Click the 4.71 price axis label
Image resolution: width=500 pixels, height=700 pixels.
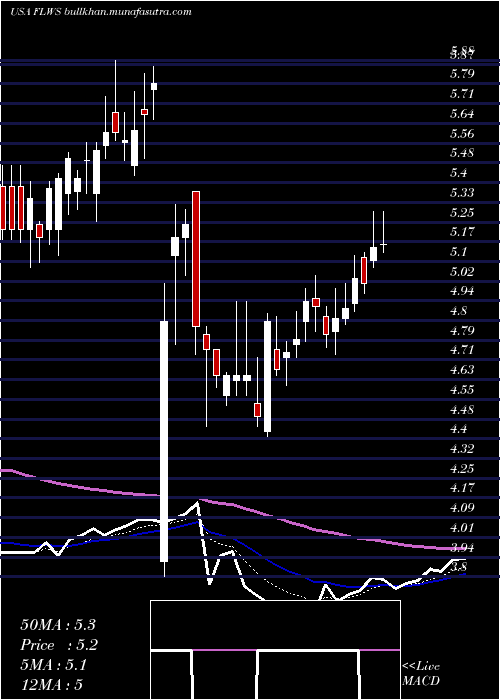(462, 350)
